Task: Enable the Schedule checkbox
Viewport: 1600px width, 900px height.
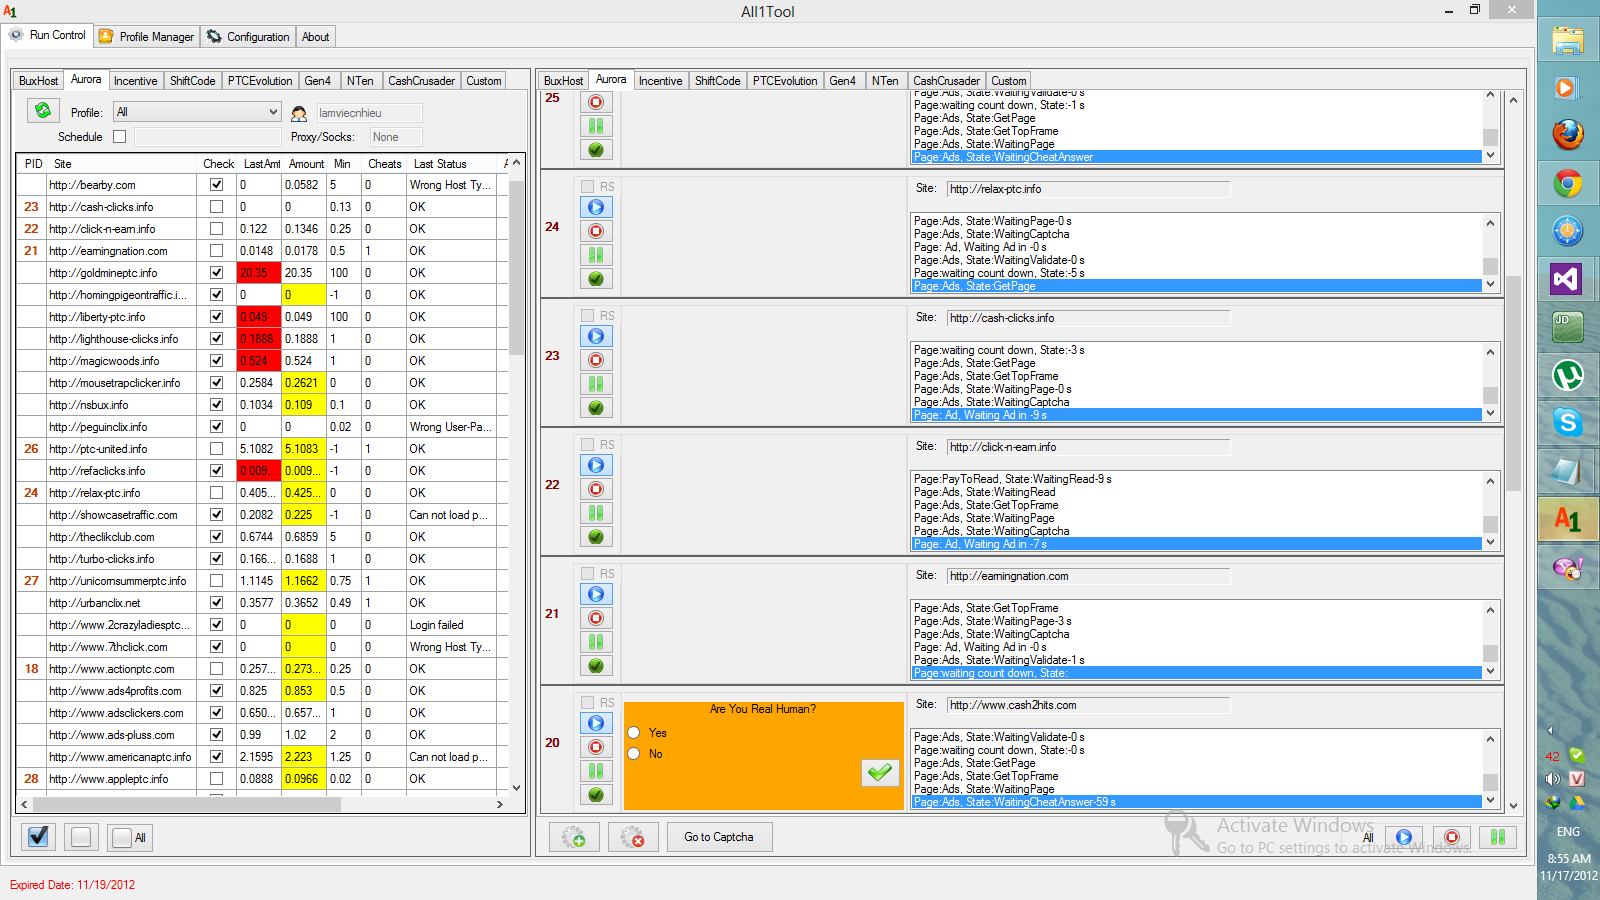Action: [120, 137]
